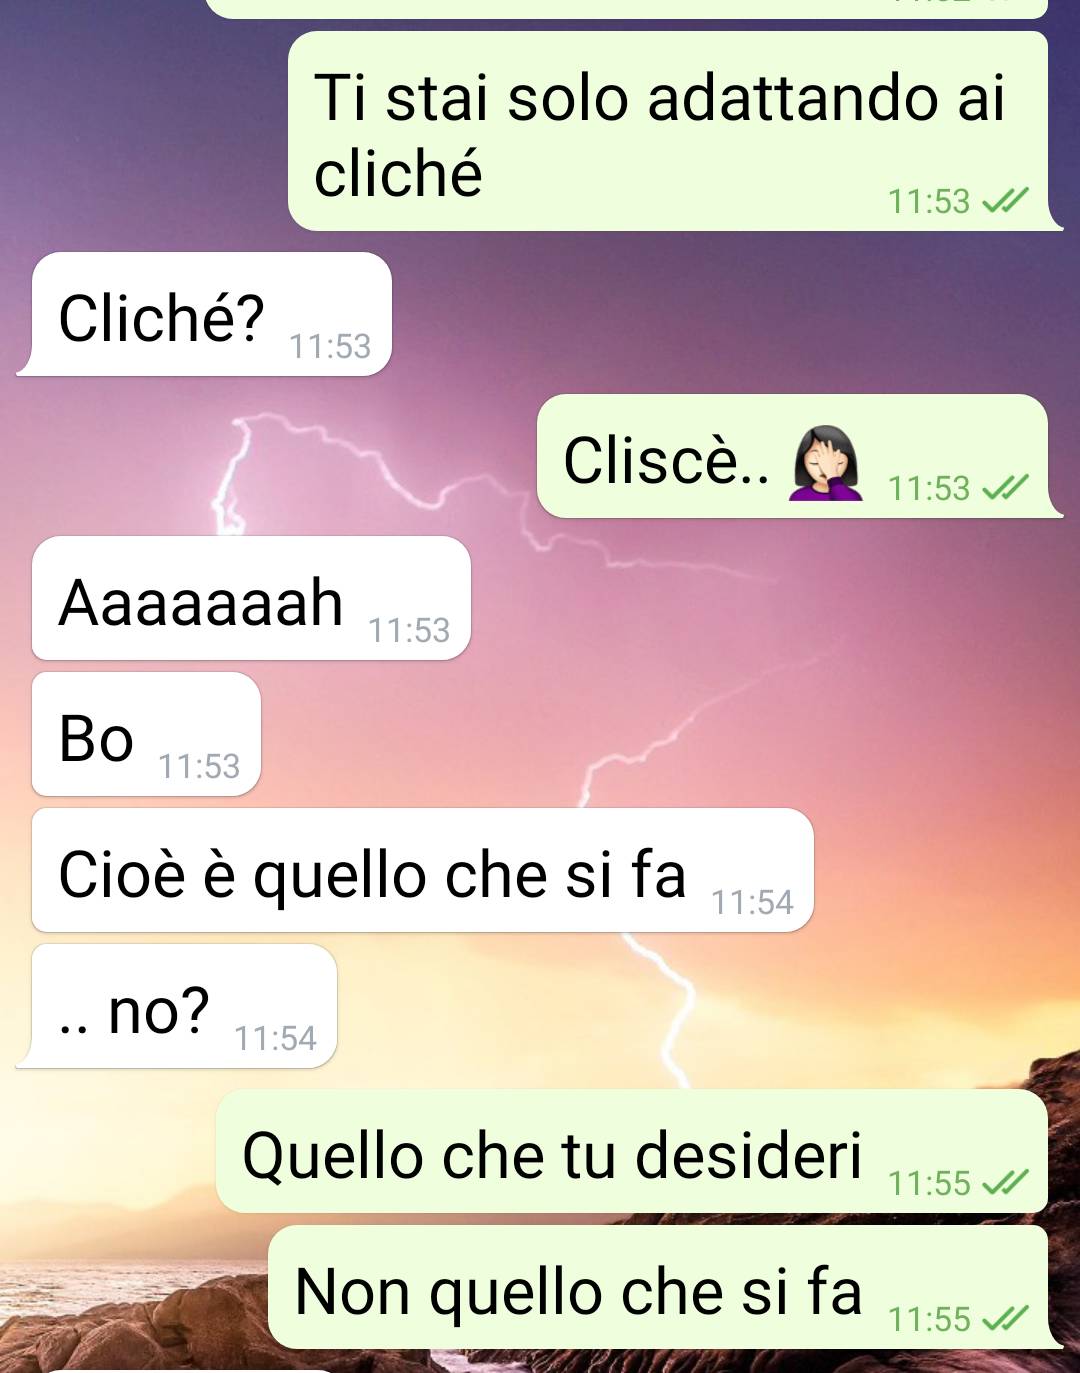This screenshot has width=1080, height=1373.
Task: Click double checkmarks on Cliscè message
Action: pos(1005,488)
